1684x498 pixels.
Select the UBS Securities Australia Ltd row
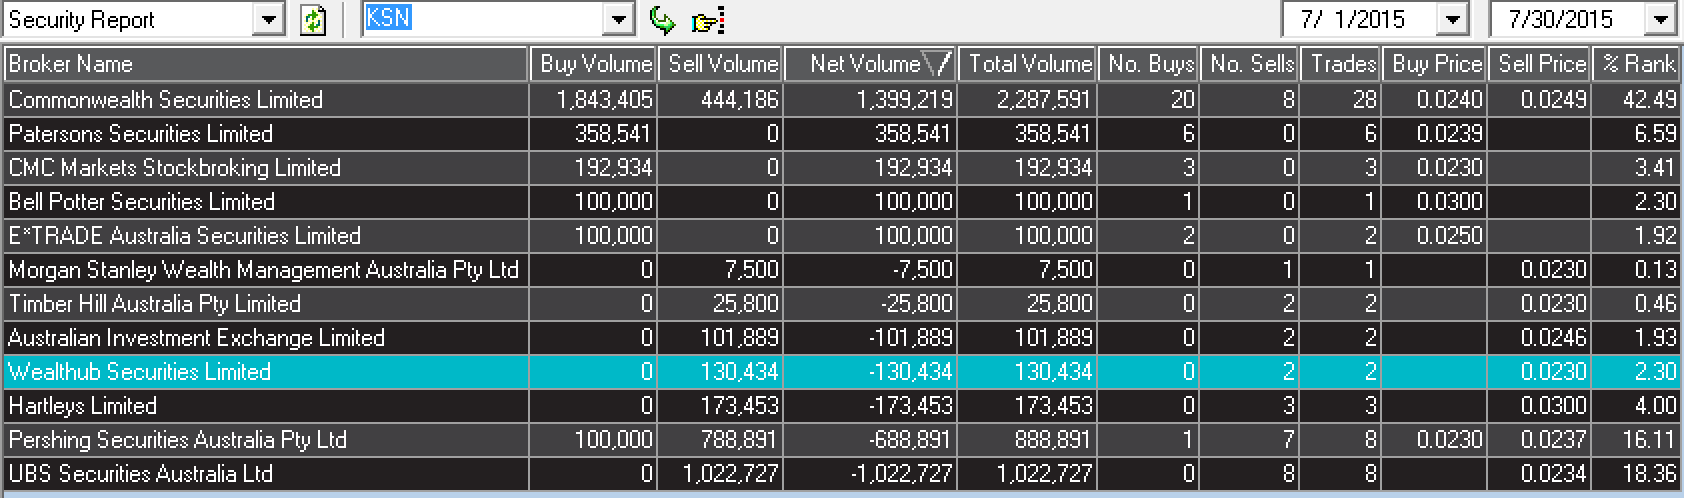coord(841,474)
